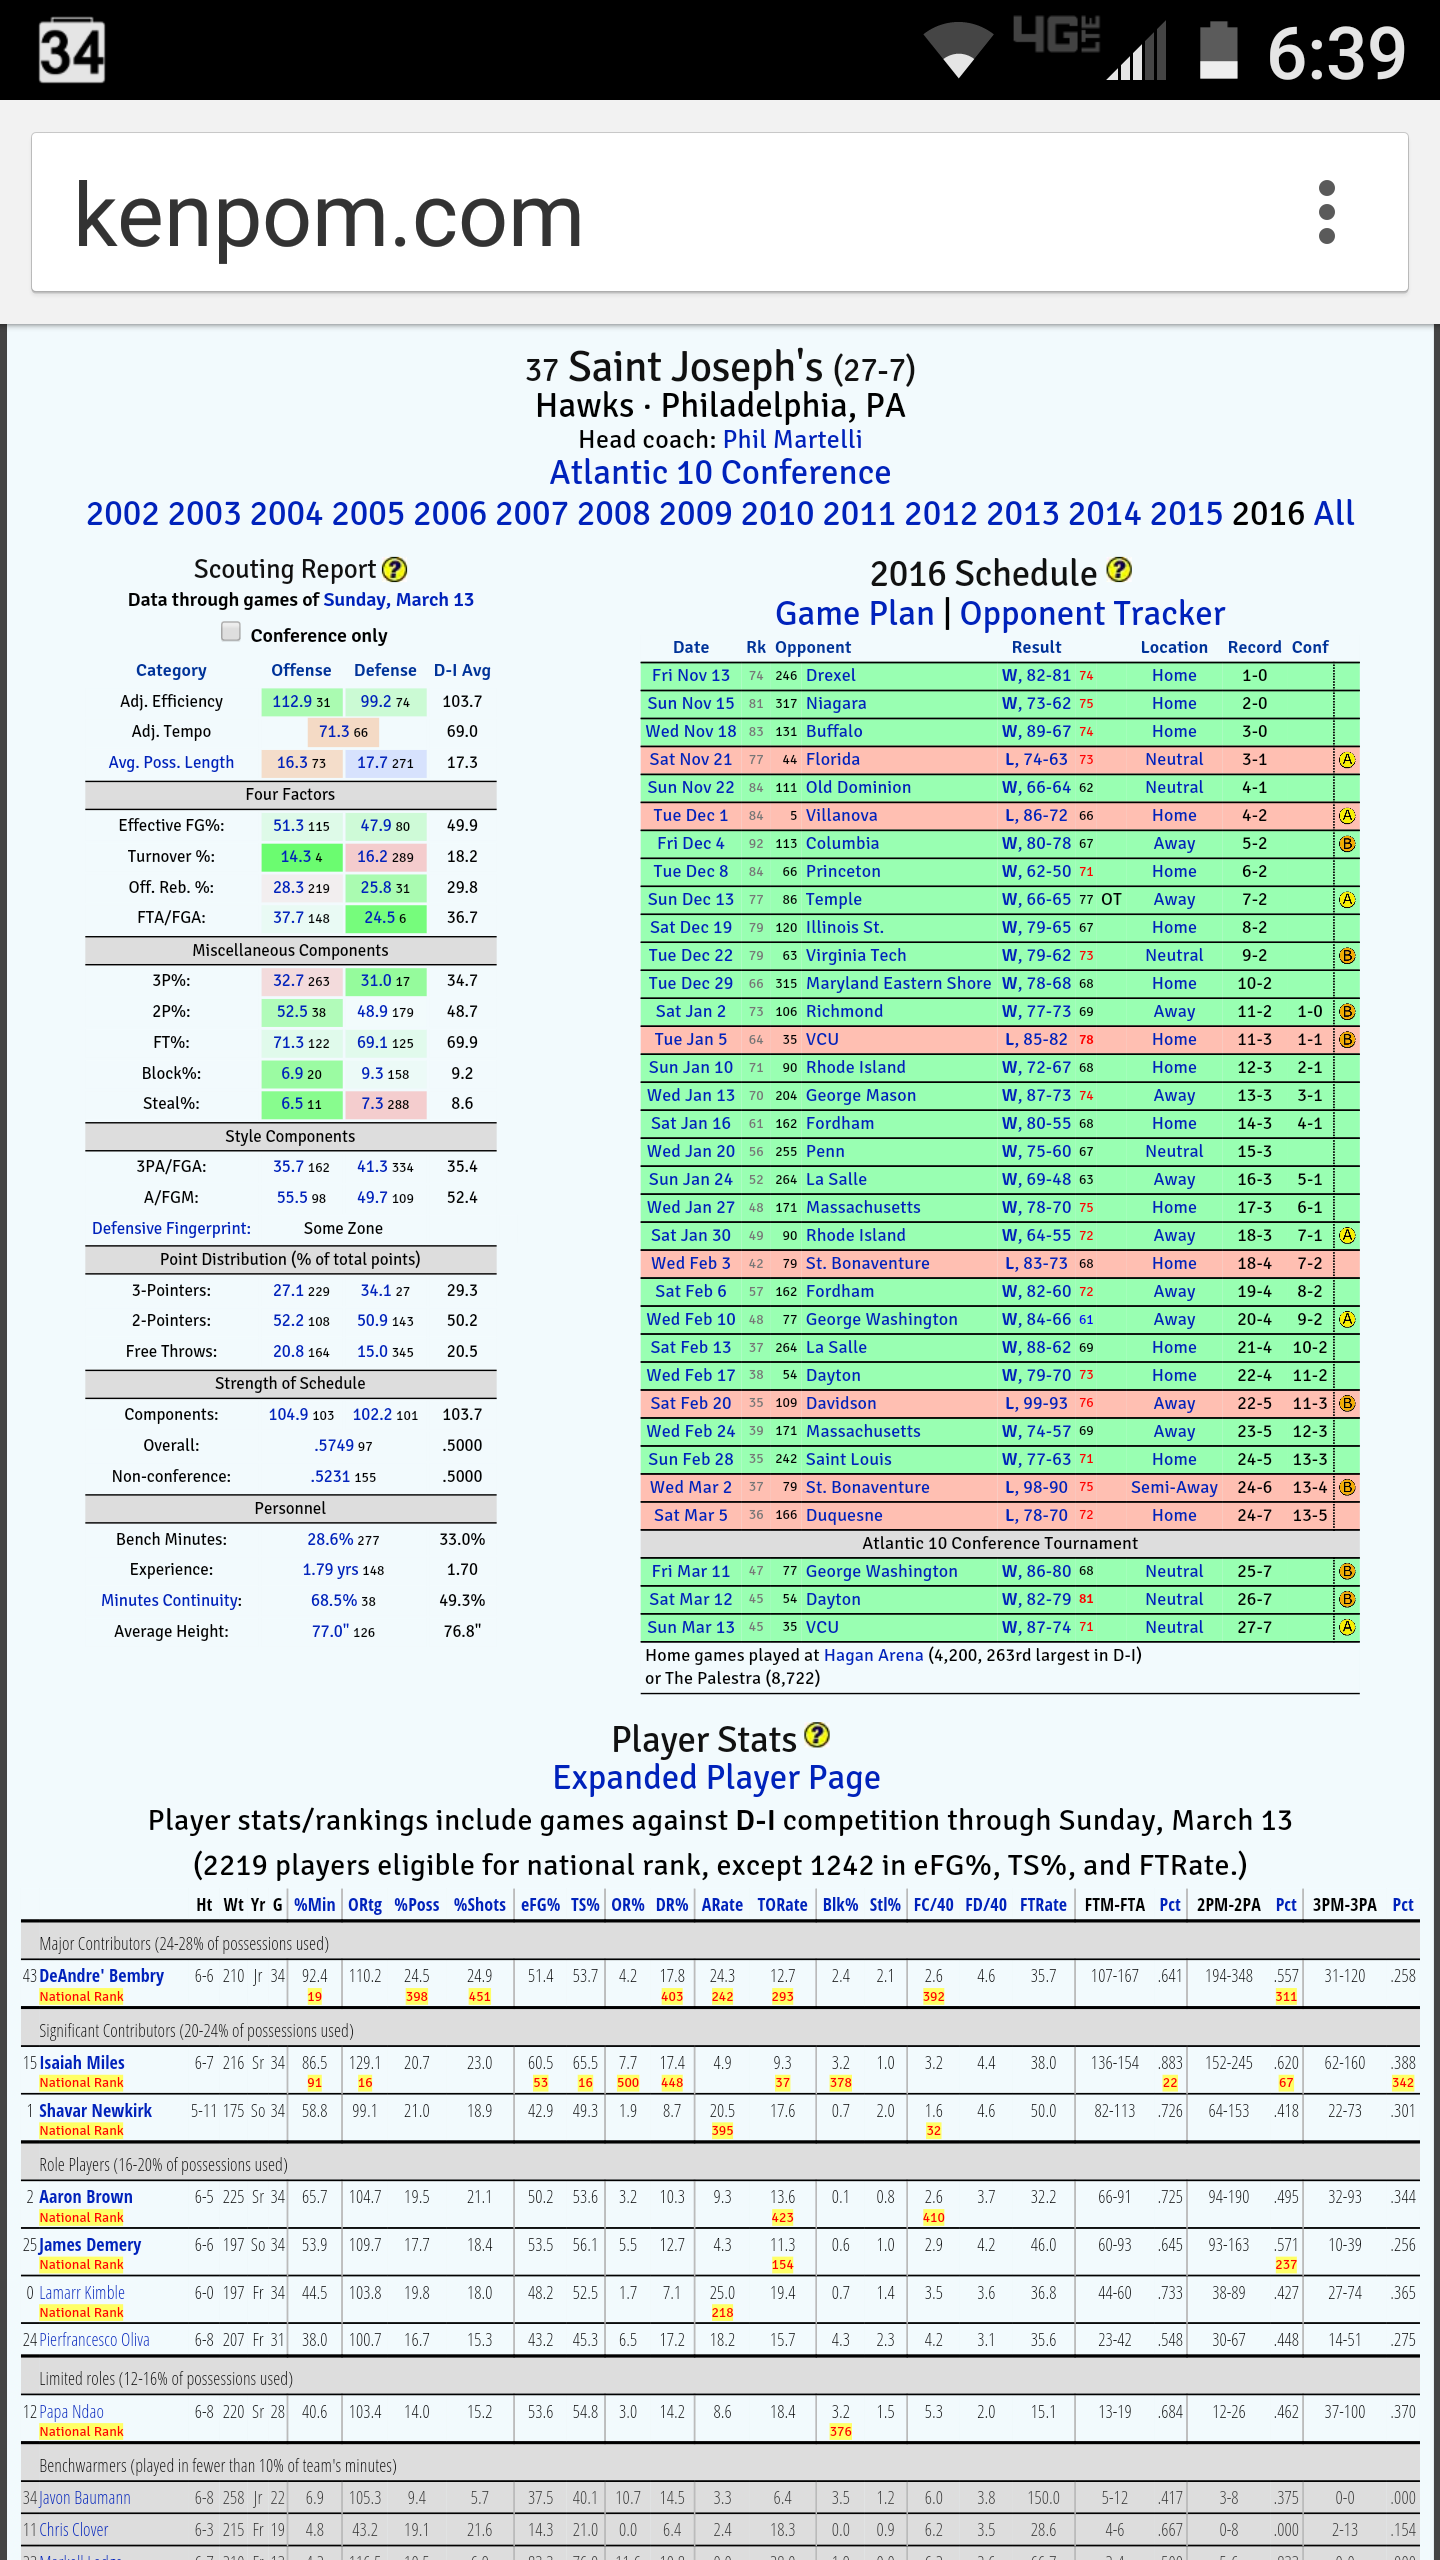Tap the tier B badge on Fri Mar 11 row
The height and width of the screenshot is (2560, 1440).
tap(1347, 1572)
